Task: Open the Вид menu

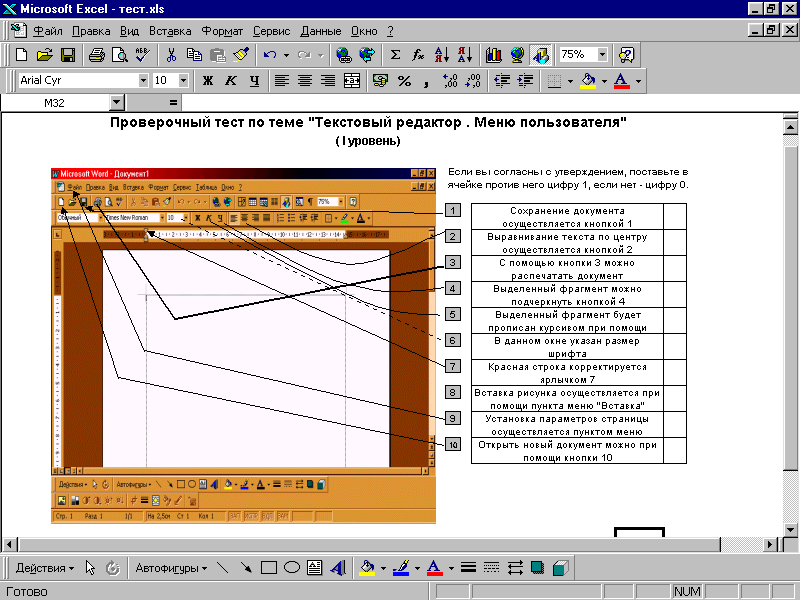Action: click(130, 31)
